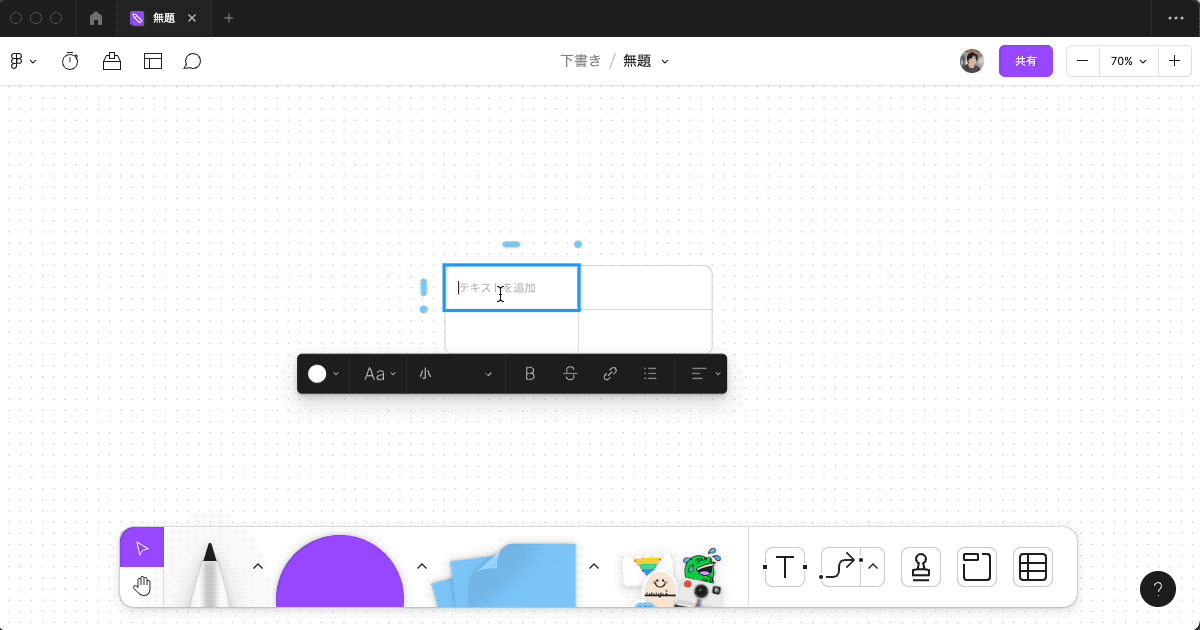Select the hand tool
Screen dimensions: 1200x630
142,587
